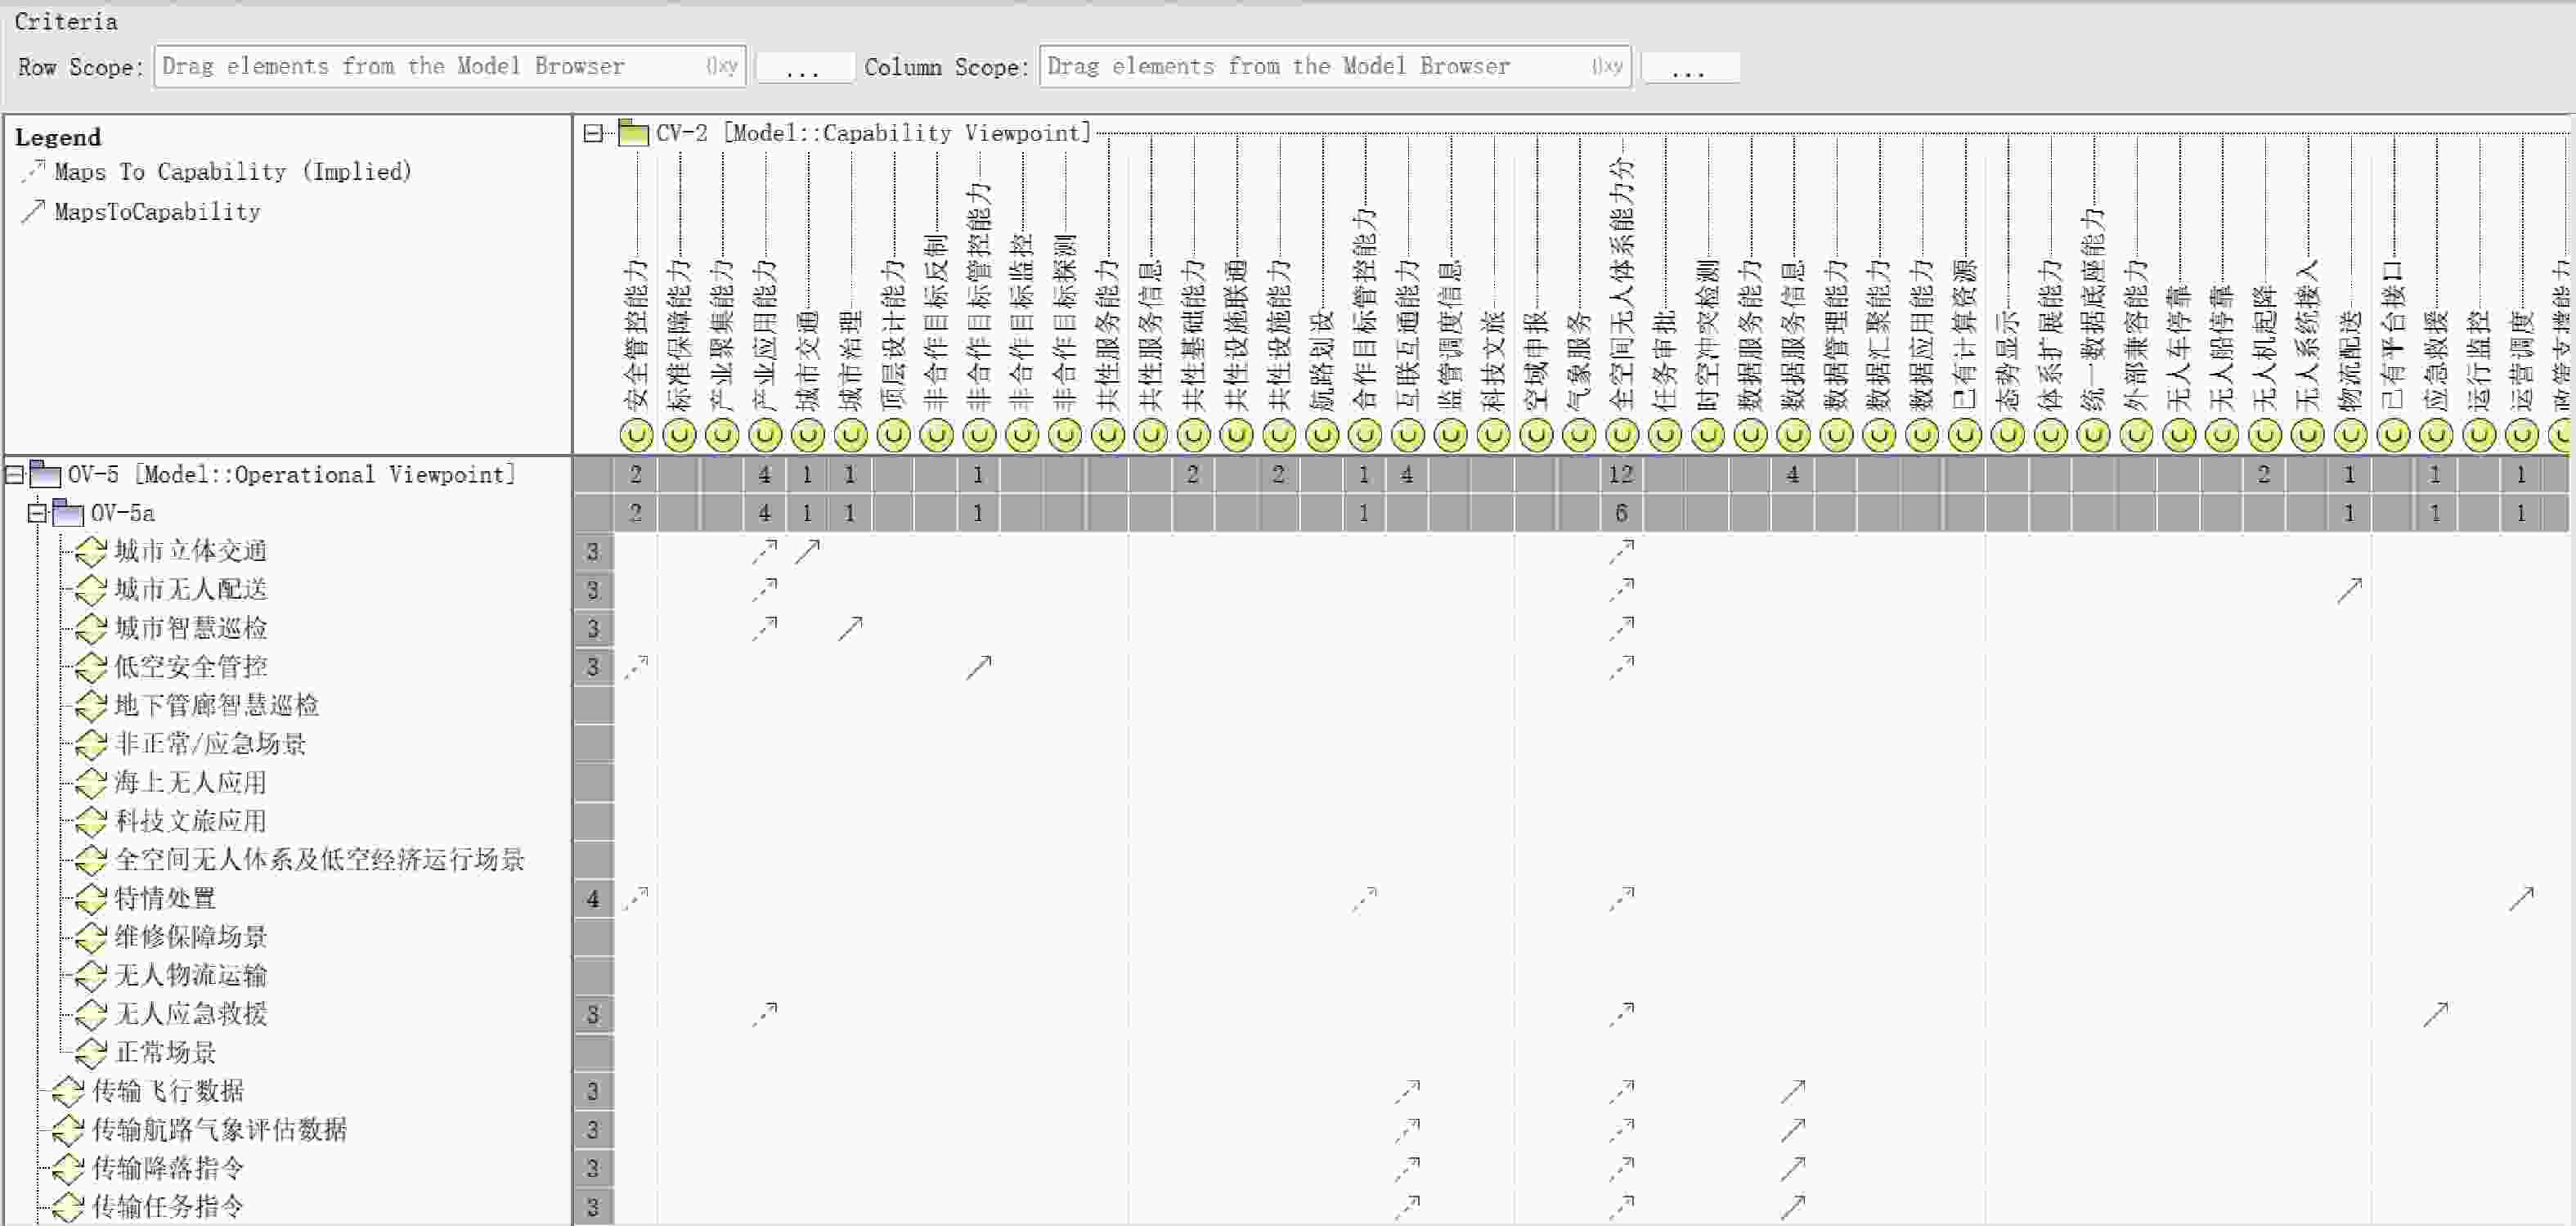Collapse the CV-2 Capability Viewpoint column tree
Viewport: 2576px width, 1226px height.
click(x=594, y=133)
